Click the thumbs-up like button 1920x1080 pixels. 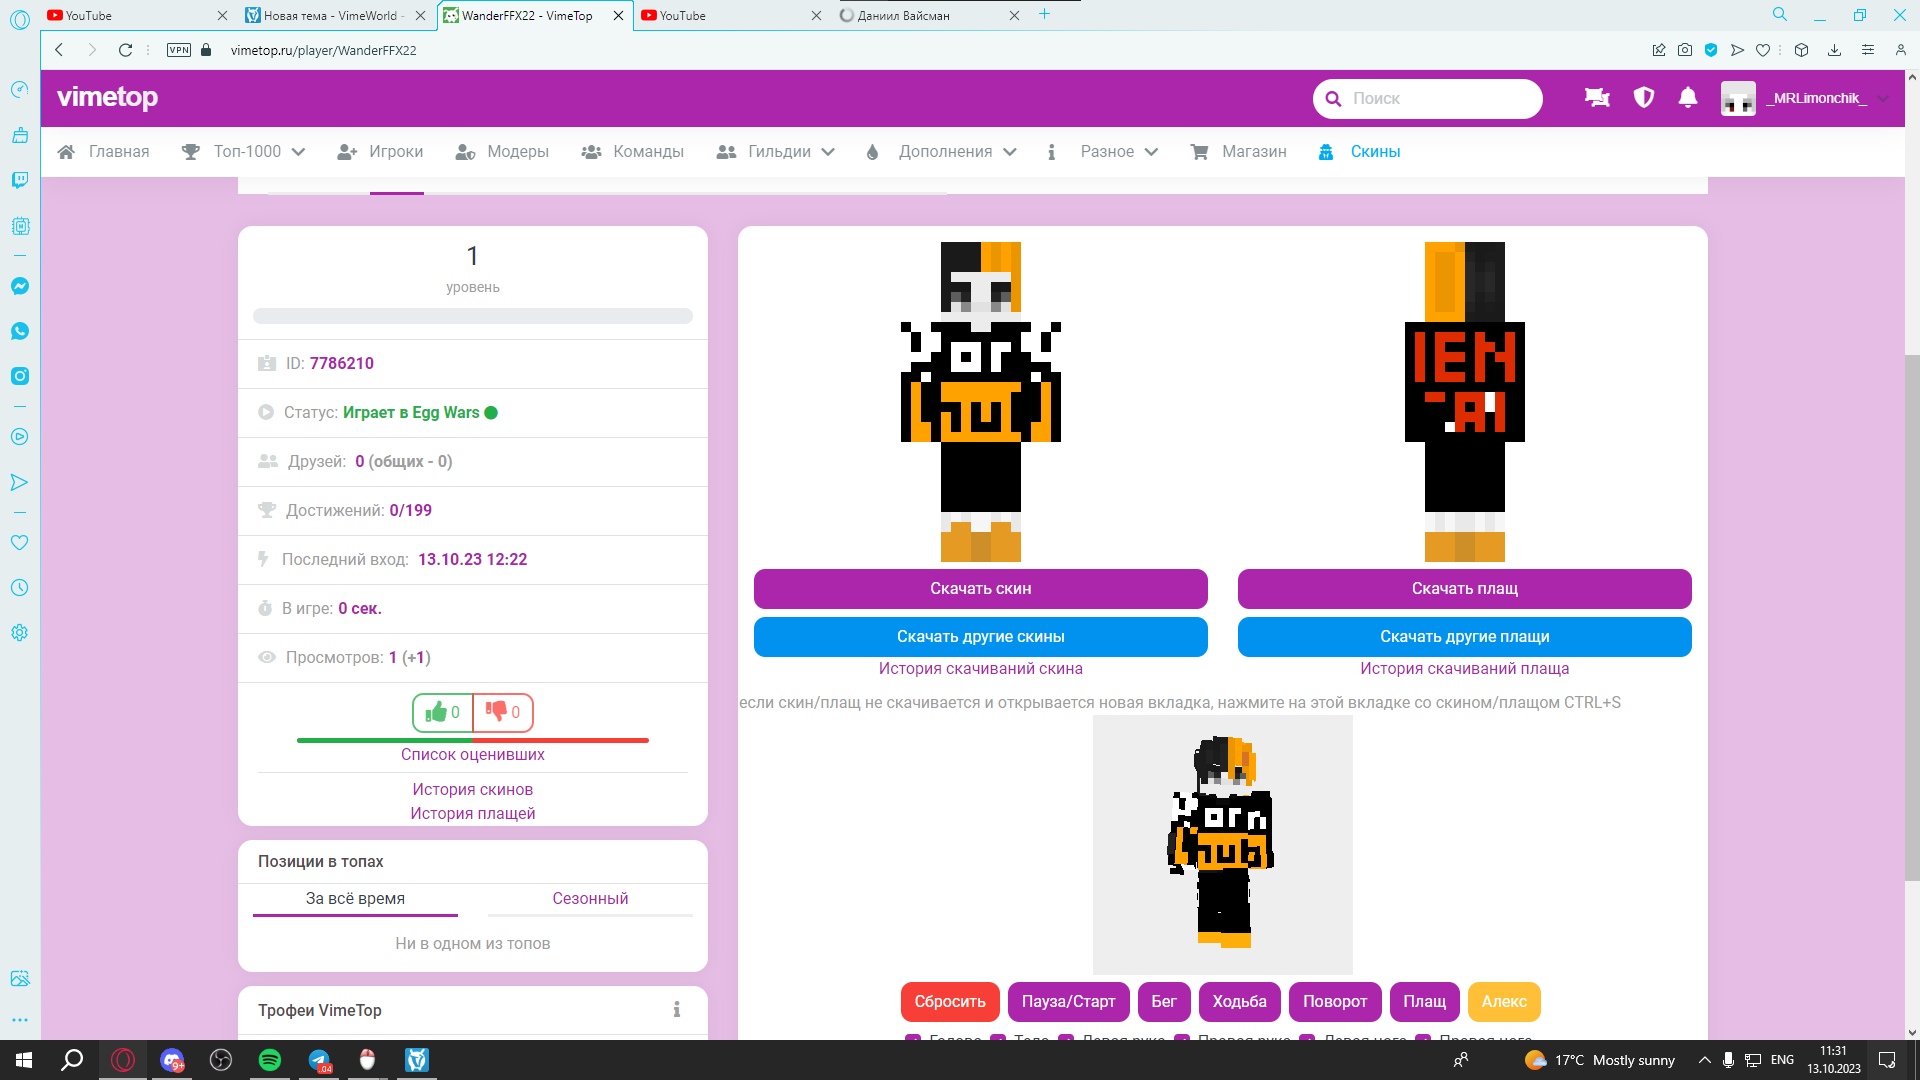click(x=442, y=712)
